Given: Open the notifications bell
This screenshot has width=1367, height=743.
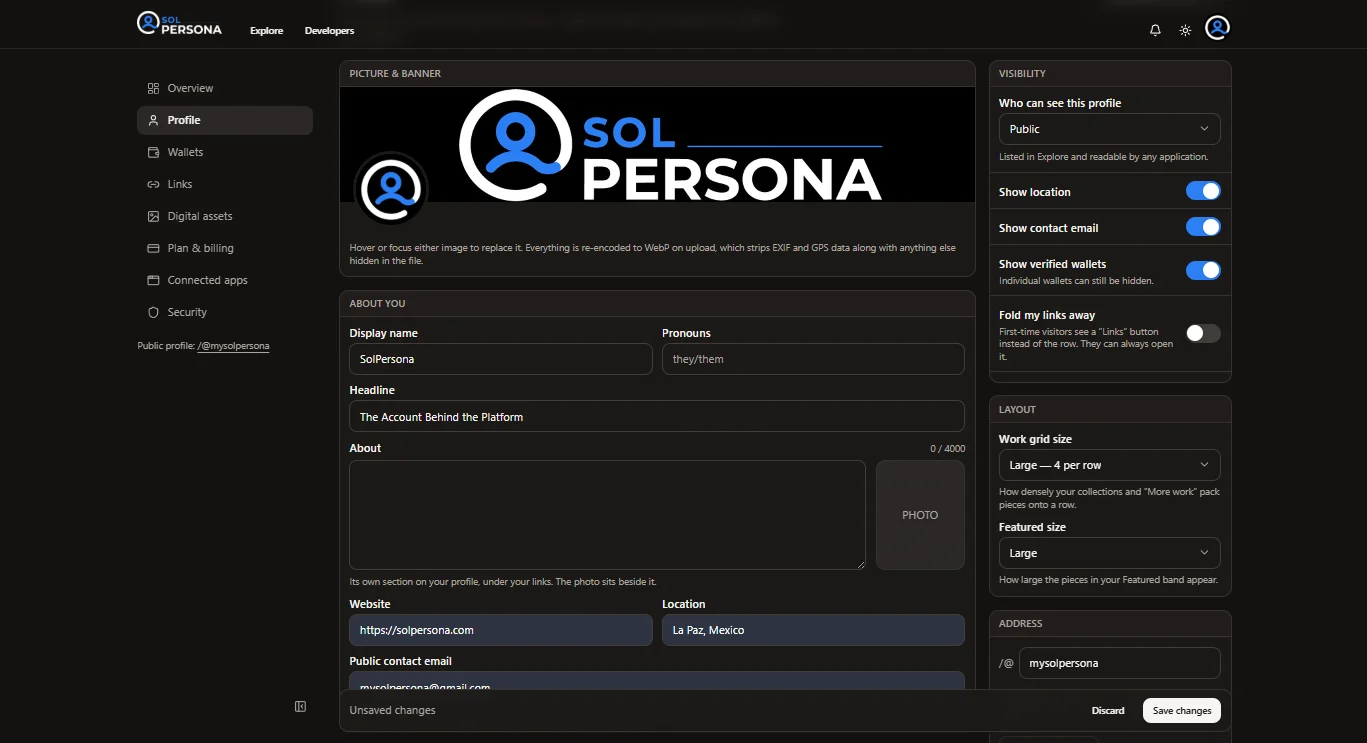Looking at the screenshot, I should [x=1155, y=30].
